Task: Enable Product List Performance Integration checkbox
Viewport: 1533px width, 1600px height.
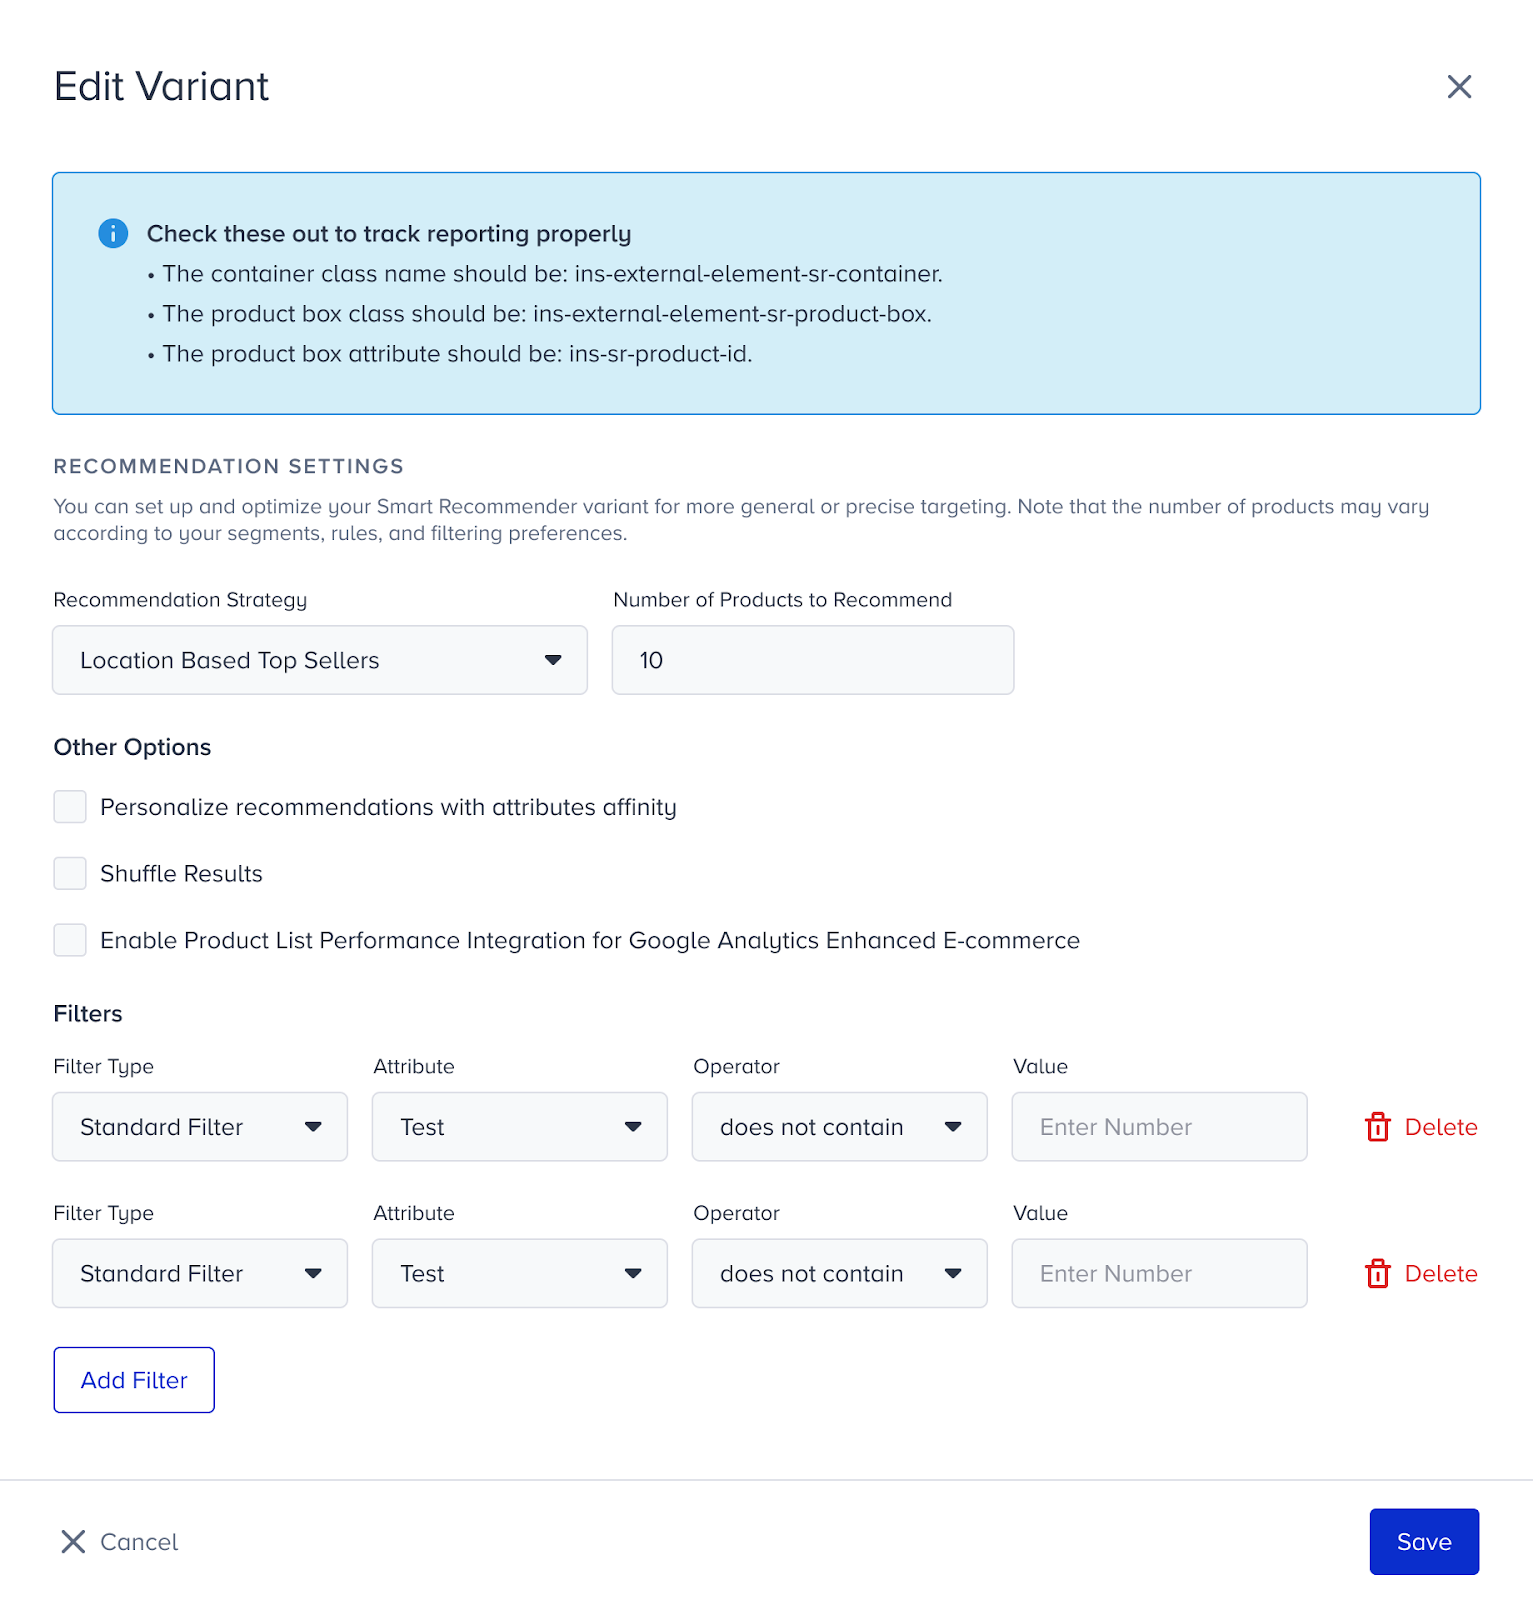Action: click(x=70, y=940)
